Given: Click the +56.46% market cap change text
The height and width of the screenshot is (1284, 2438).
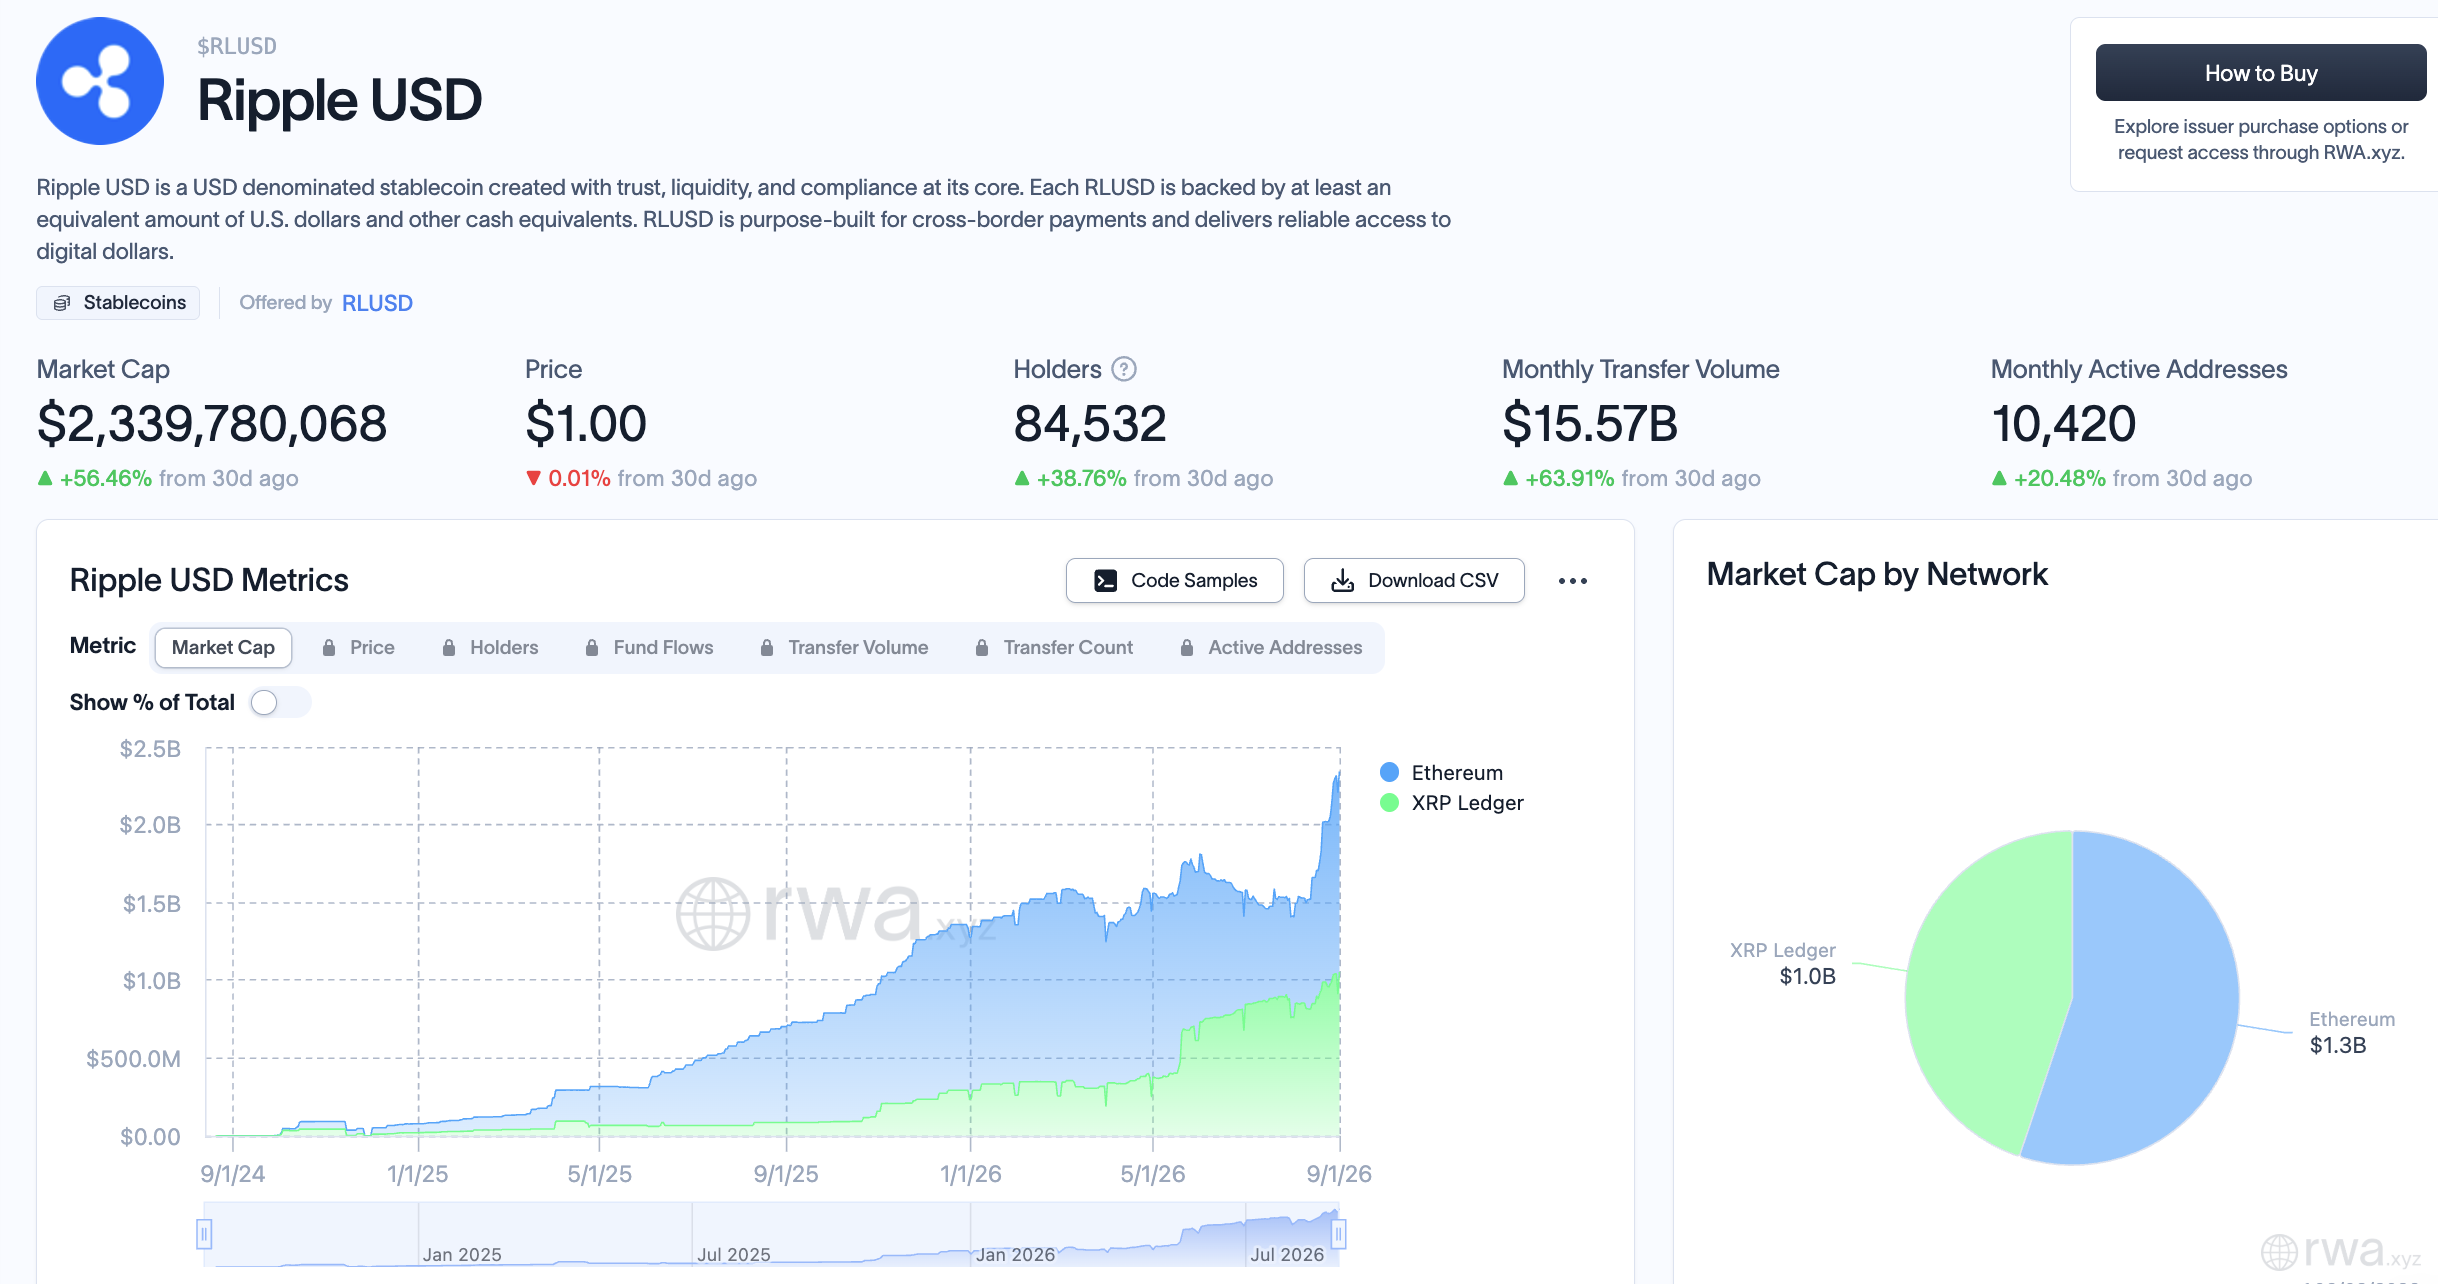Looking at the screenshot, I should pos(106,479).
